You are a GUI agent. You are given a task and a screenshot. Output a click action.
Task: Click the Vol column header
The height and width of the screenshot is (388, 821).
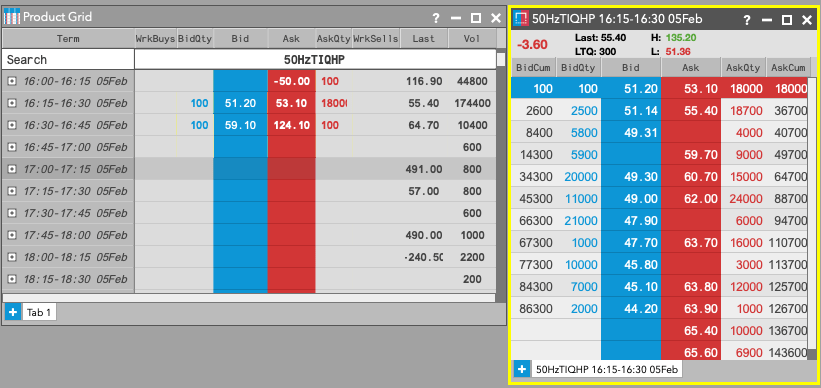(472, 39)
